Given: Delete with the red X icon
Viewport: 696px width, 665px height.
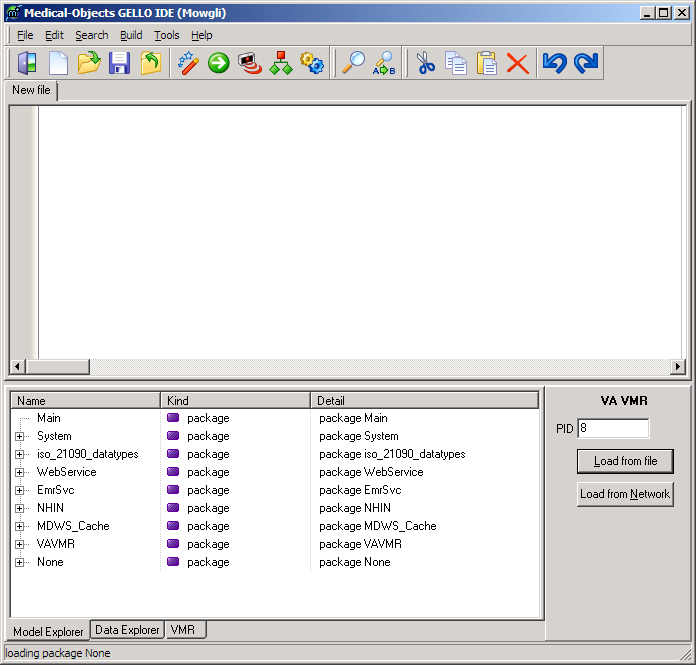Looking at the screenshot, I should pos(518,63).
